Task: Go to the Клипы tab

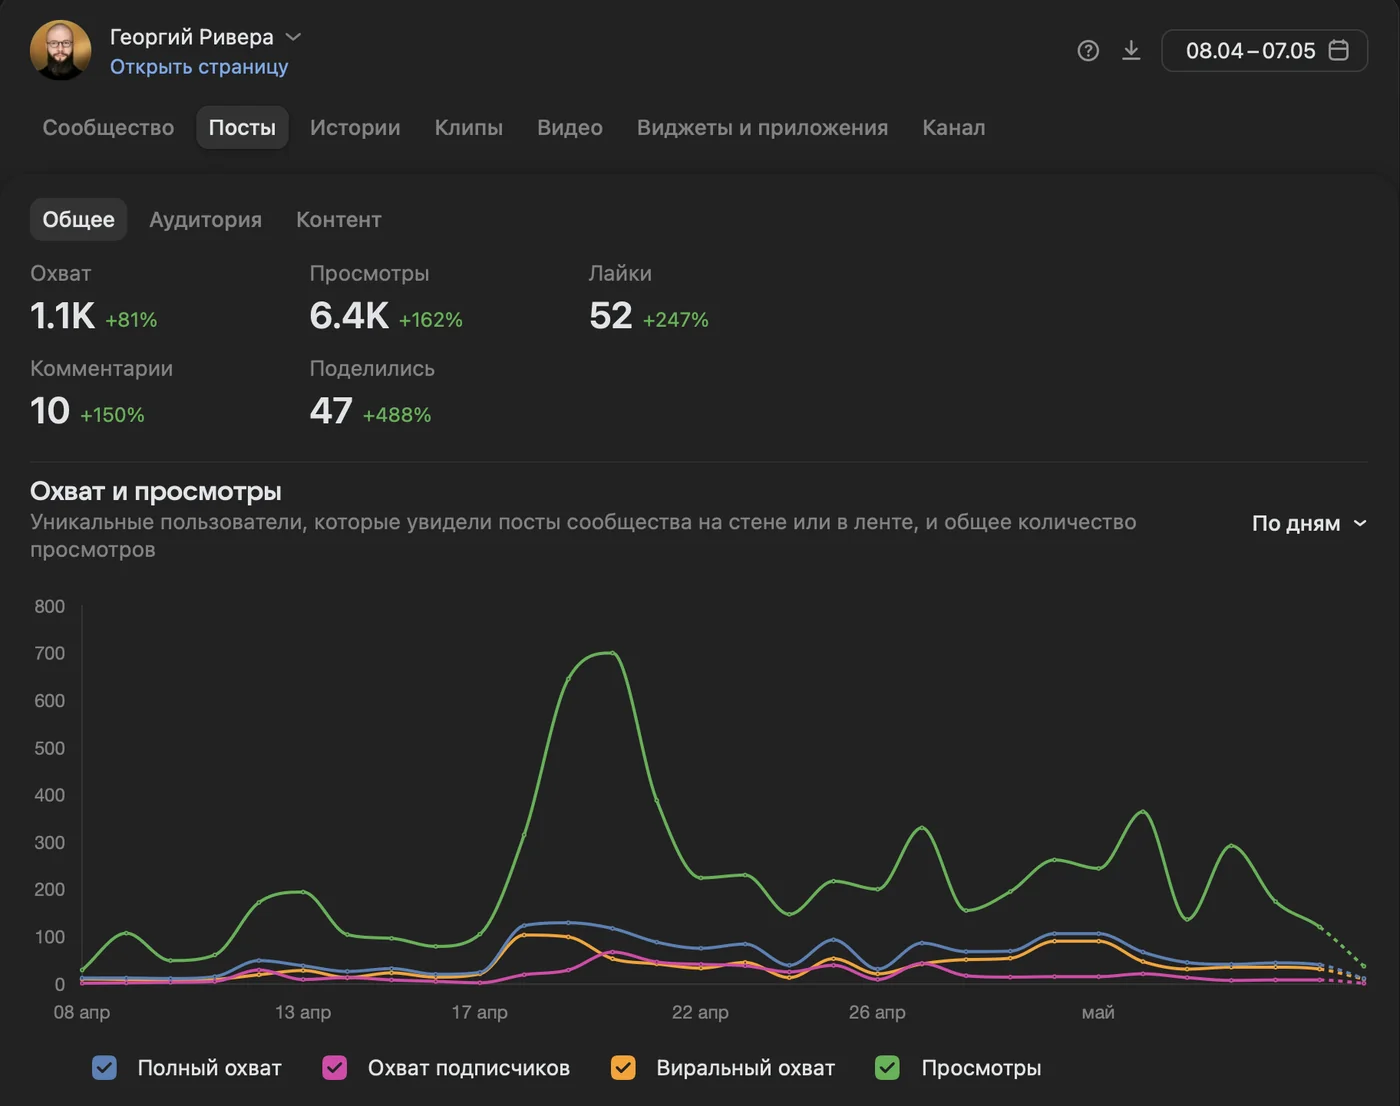Action: tap(469, 128)
